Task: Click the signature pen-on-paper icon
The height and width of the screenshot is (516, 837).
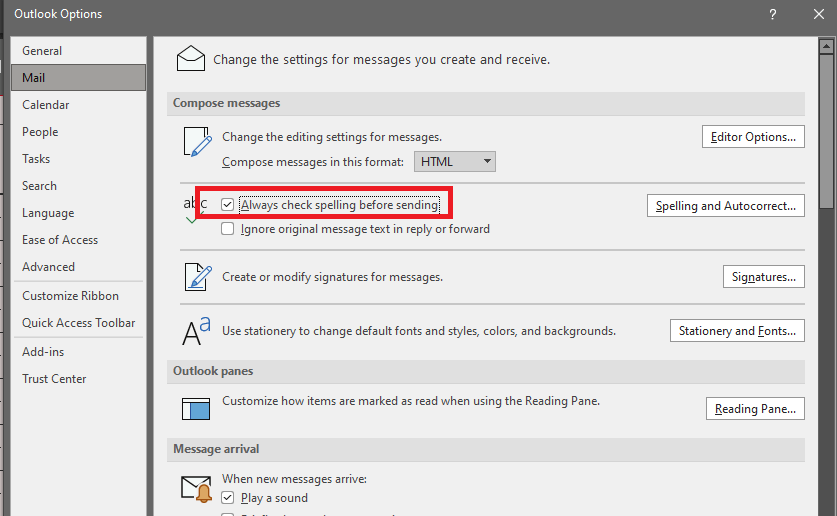Action: click(x=198, y=276)
